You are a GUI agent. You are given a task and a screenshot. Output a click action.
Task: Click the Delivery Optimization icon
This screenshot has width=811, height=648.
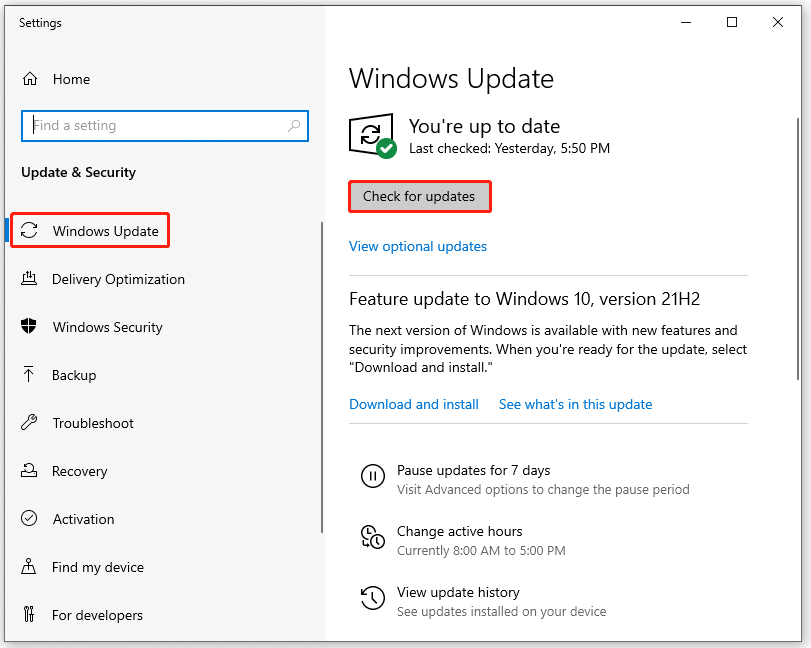(30, 279)
